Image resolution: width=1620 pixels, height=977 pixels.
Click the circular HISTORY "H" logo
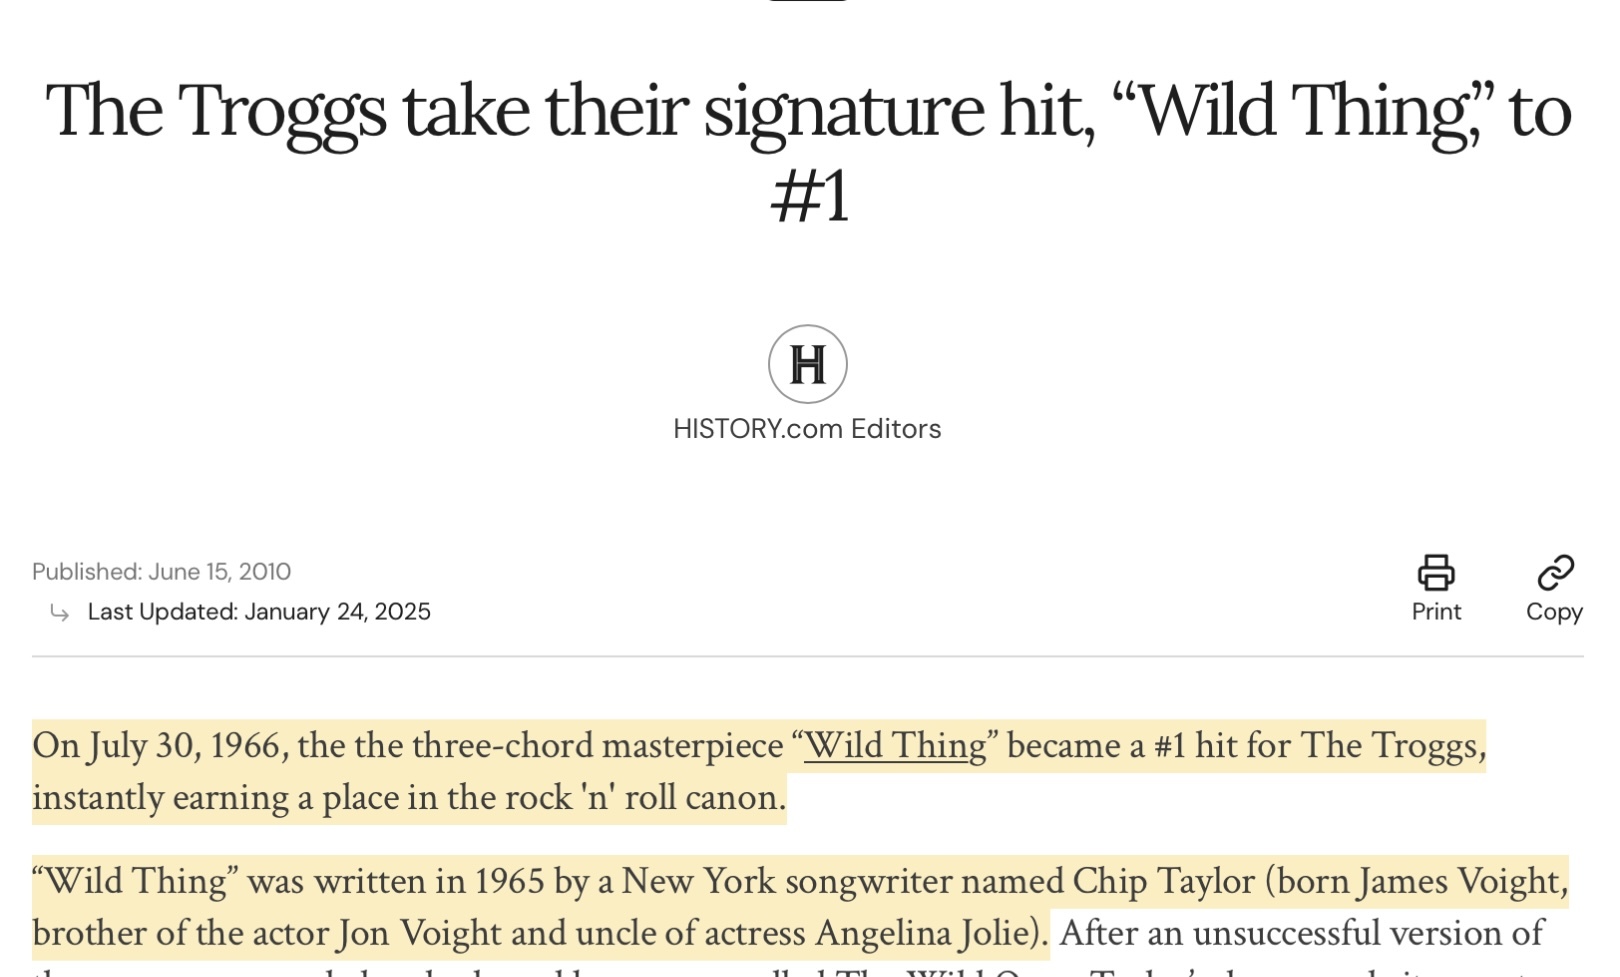pos(807,364)
